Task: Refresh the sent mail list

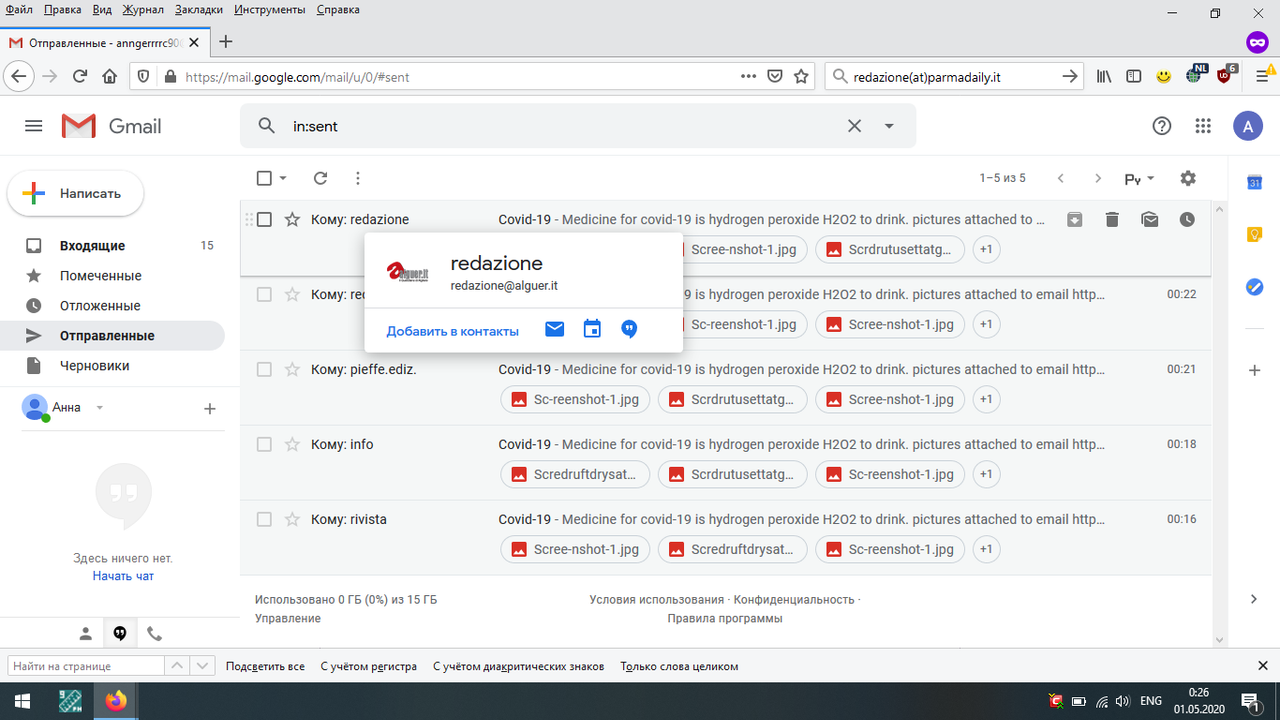Action: pyautogui.click(x=320, y=178)
